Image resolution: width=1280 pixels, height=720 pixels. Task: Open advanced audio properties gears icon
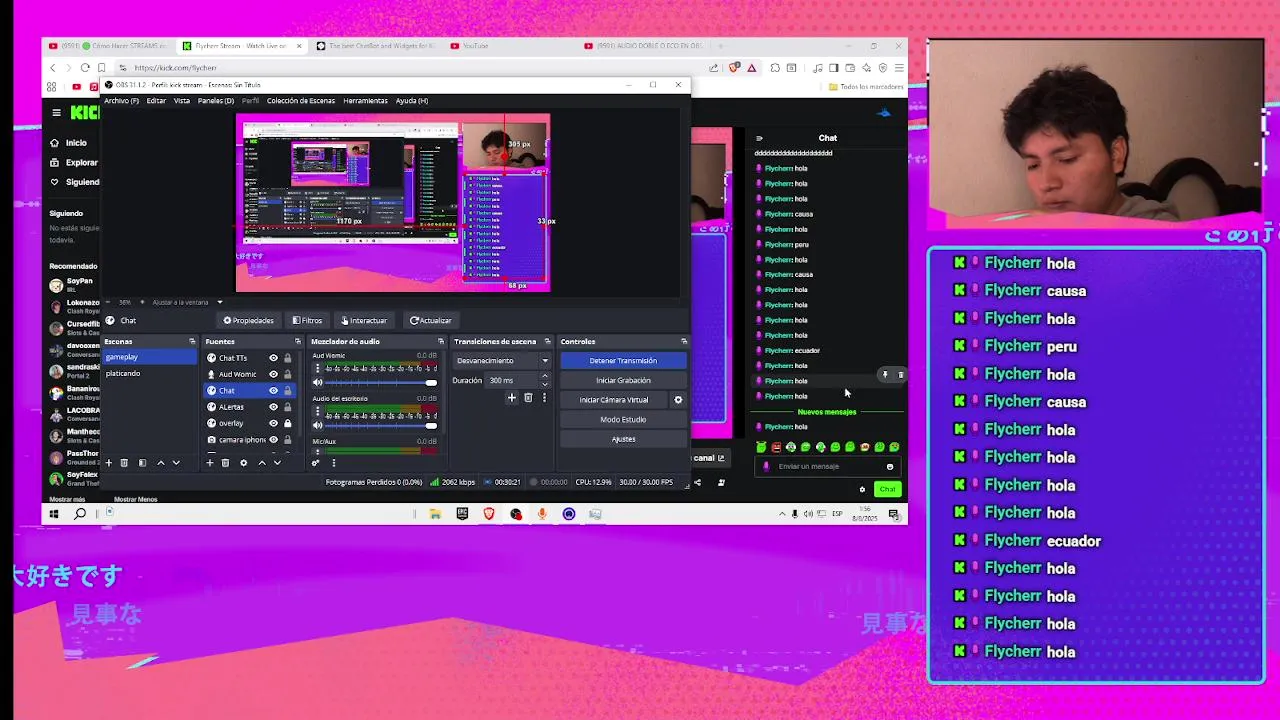click(x=316, y=463)
